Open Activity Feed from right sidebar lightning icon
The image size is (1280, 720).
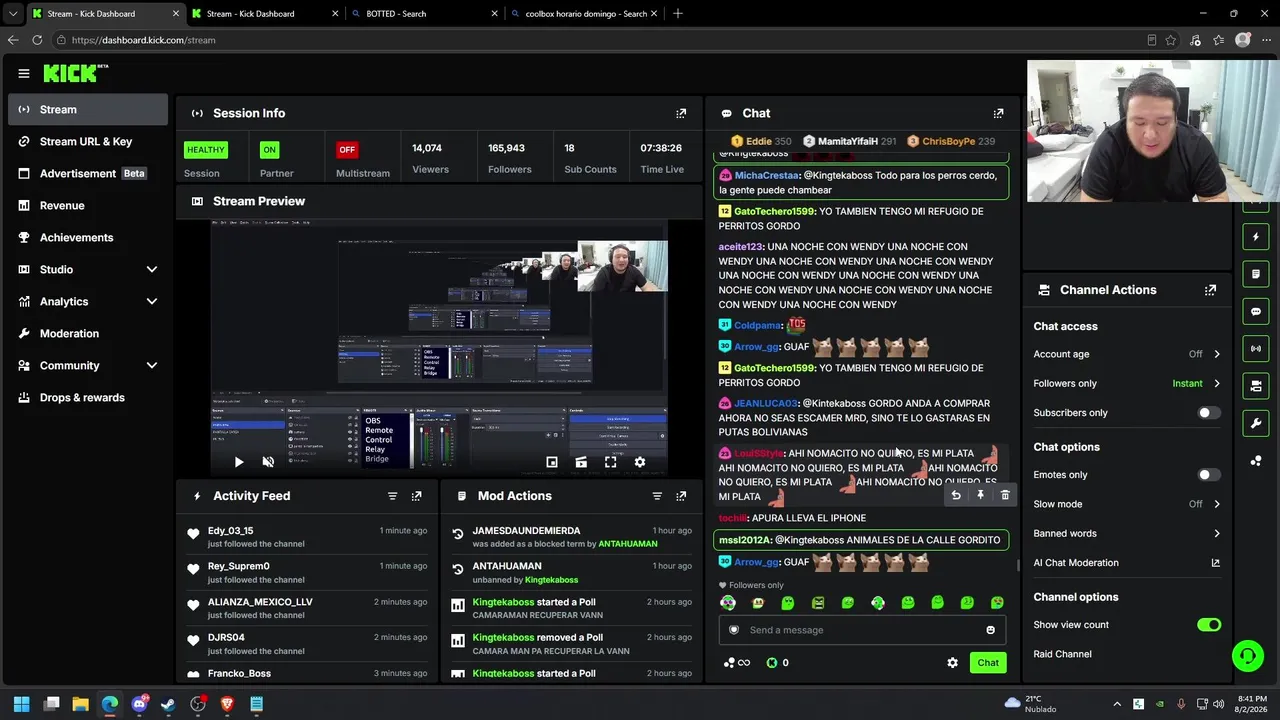coord(1256,237)
